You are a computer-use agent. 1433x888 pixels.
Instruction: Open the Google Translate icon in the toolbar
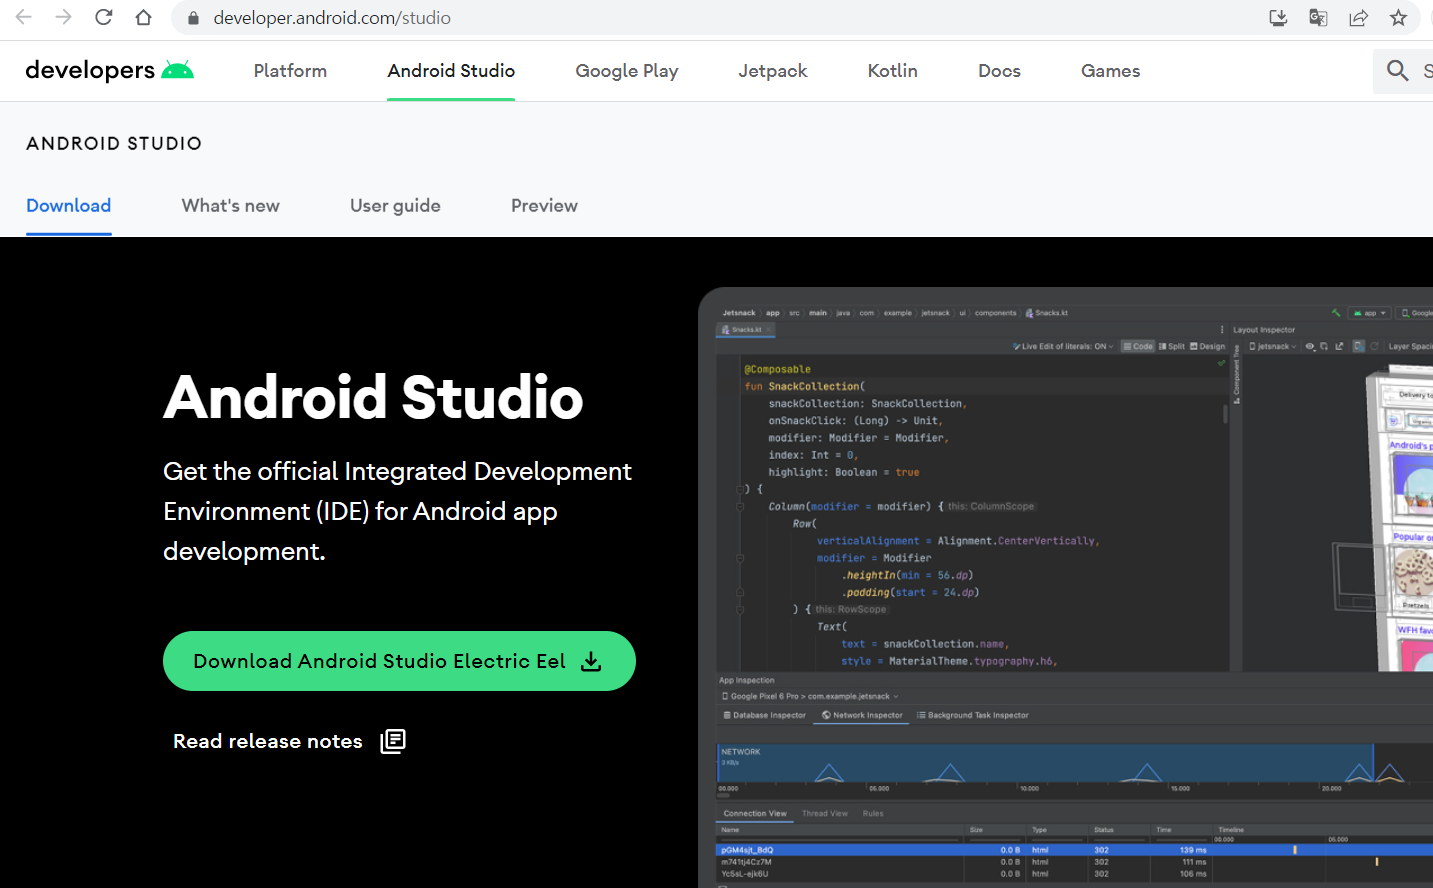click(1318, 18)
